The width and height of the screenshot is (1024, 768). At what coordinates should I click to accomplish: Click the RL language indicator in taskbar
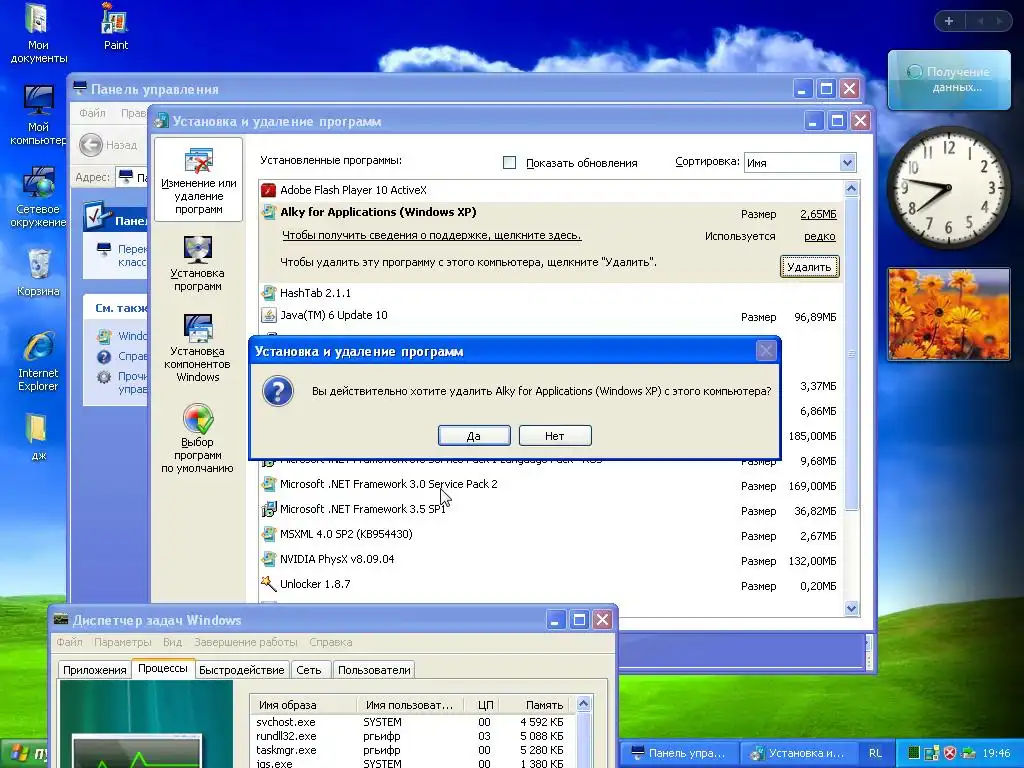click(875, 754)
